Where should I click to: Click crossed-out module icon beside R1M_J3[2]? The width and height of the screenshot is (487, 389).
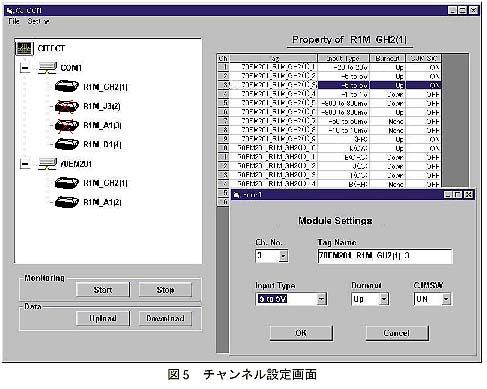tap(67, 106)
